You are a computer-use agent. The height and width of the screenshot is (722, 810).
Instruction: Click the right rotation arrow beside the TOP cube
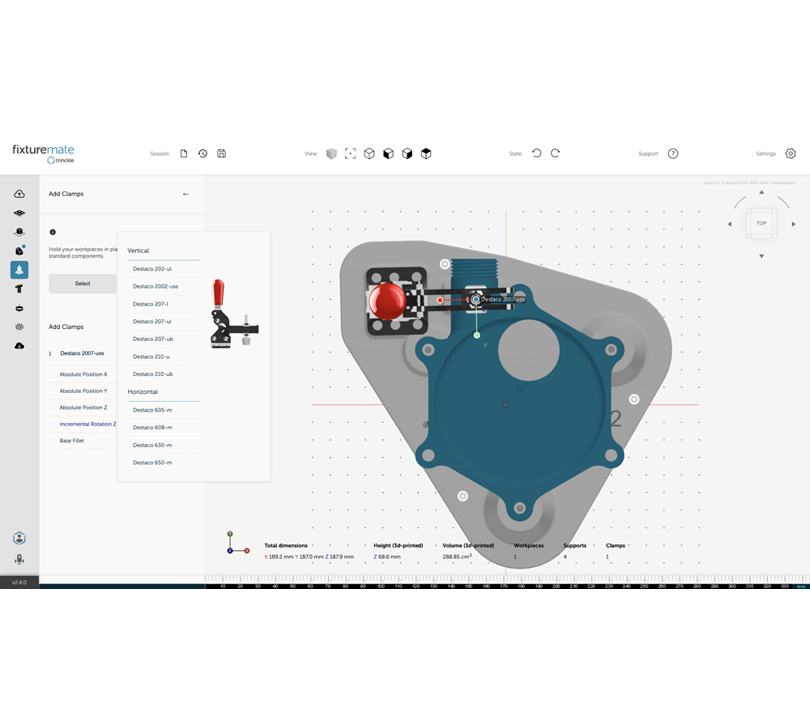(791, 224)
